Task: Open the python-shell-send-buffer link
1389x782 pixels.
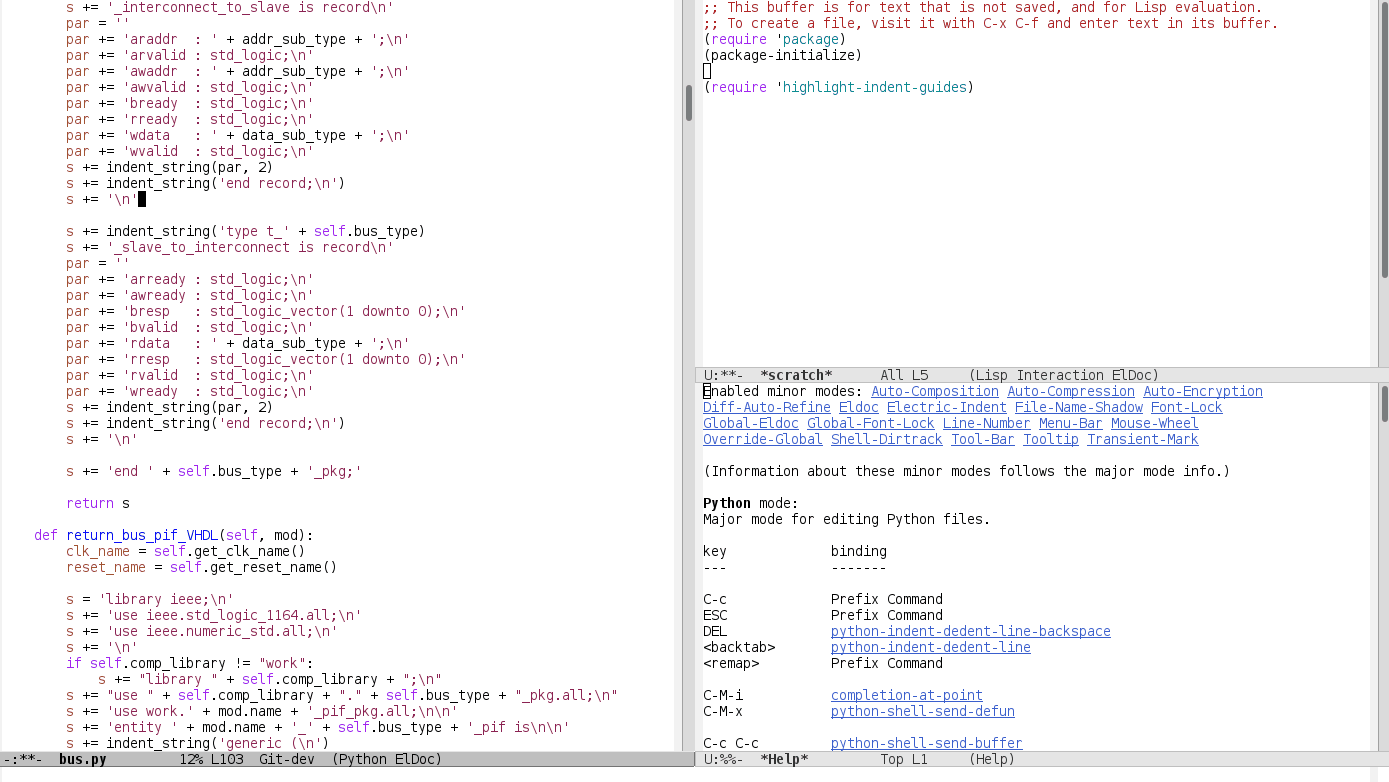Action: point(927,743)
